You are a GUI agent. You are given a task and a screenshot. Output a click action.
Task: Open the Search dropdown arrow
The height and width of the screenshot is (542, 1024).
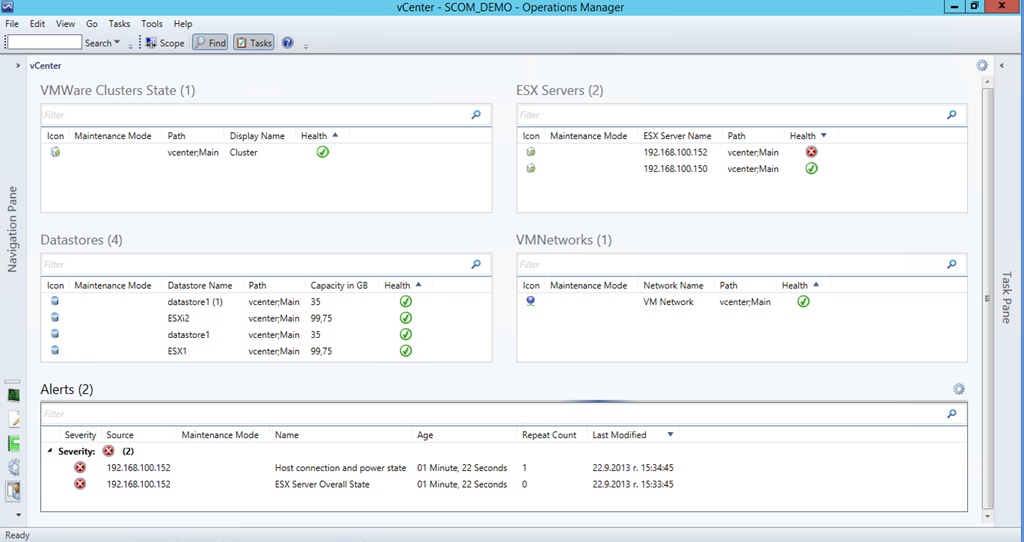(x=117, y=43)
